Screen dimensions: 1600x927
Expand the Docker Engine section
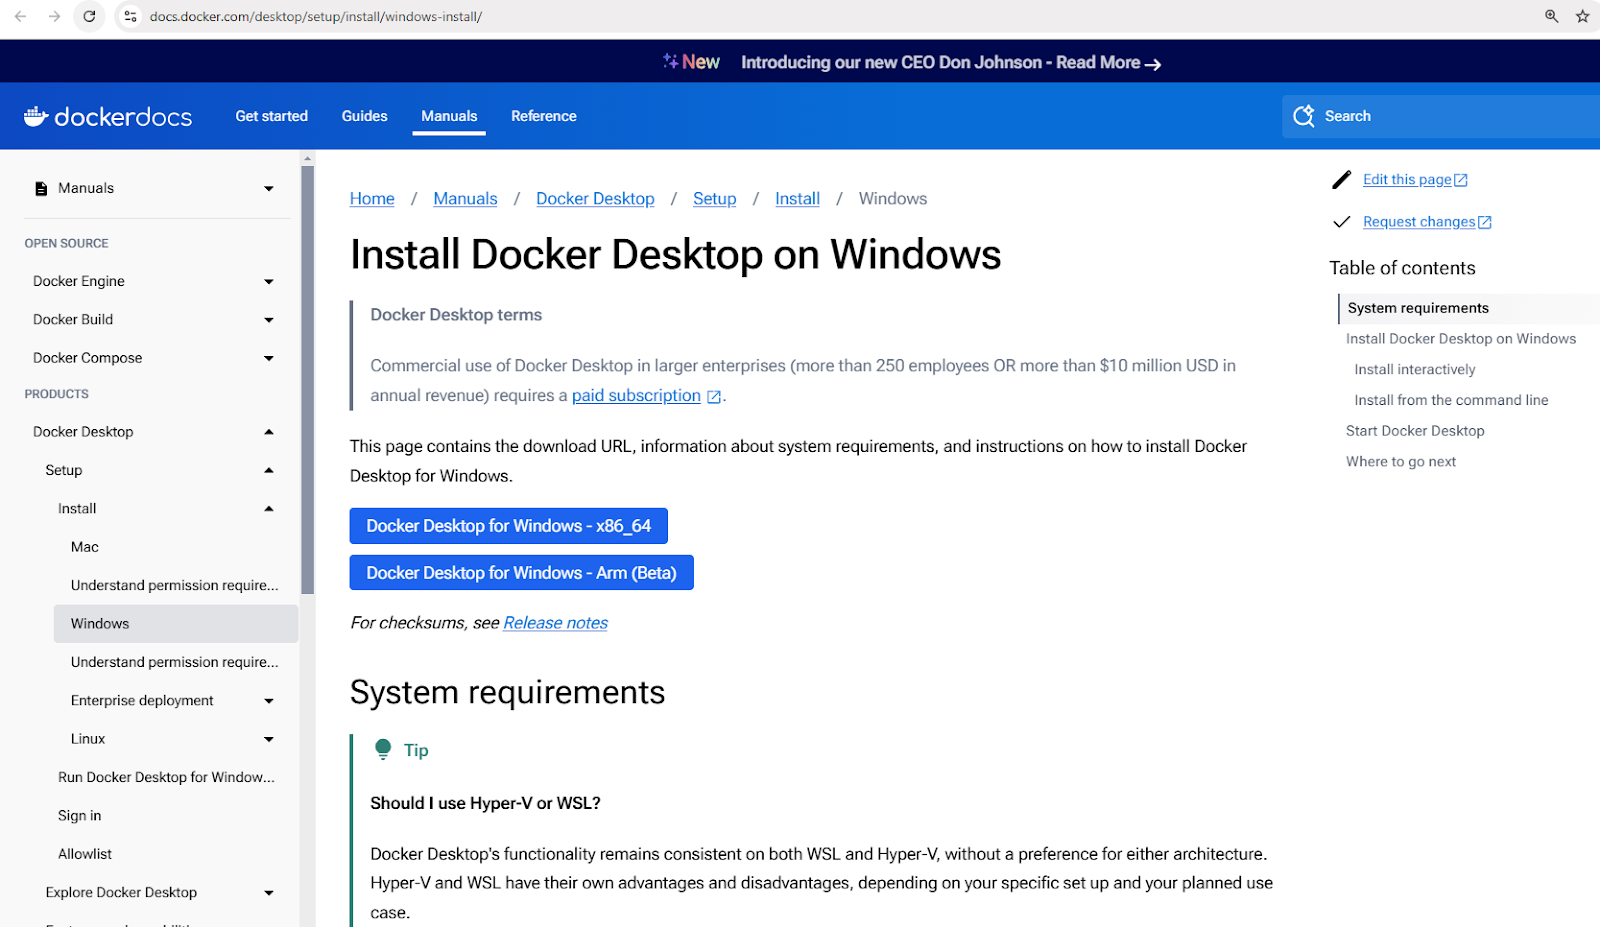[x=269, y=282]
